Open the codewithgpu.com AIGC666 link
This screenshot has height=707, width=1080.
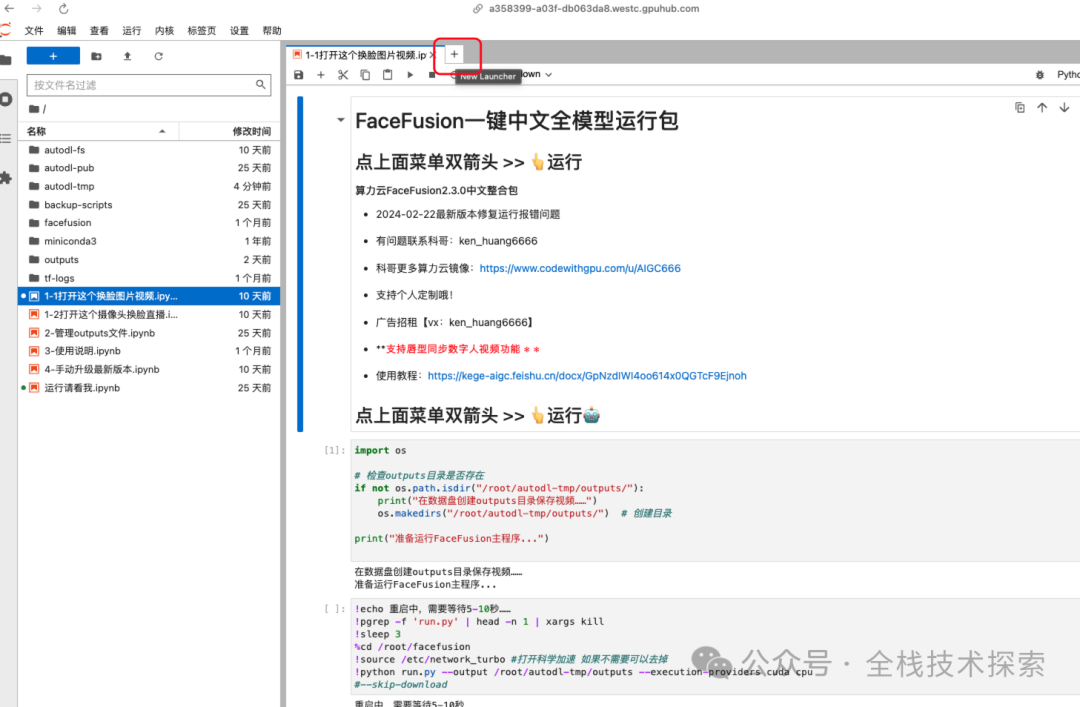(x=580, y=268)
